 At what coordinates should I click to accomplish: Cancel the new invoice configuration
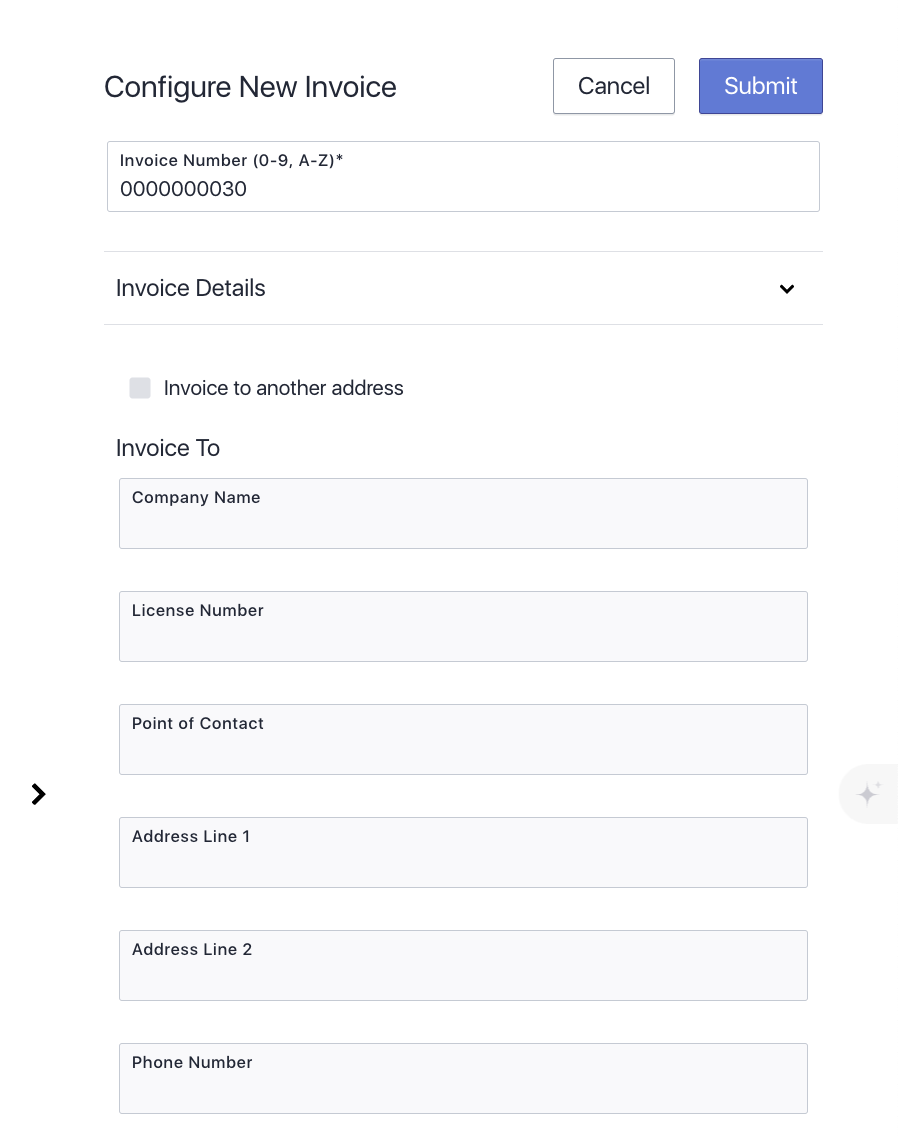point(613,86)
